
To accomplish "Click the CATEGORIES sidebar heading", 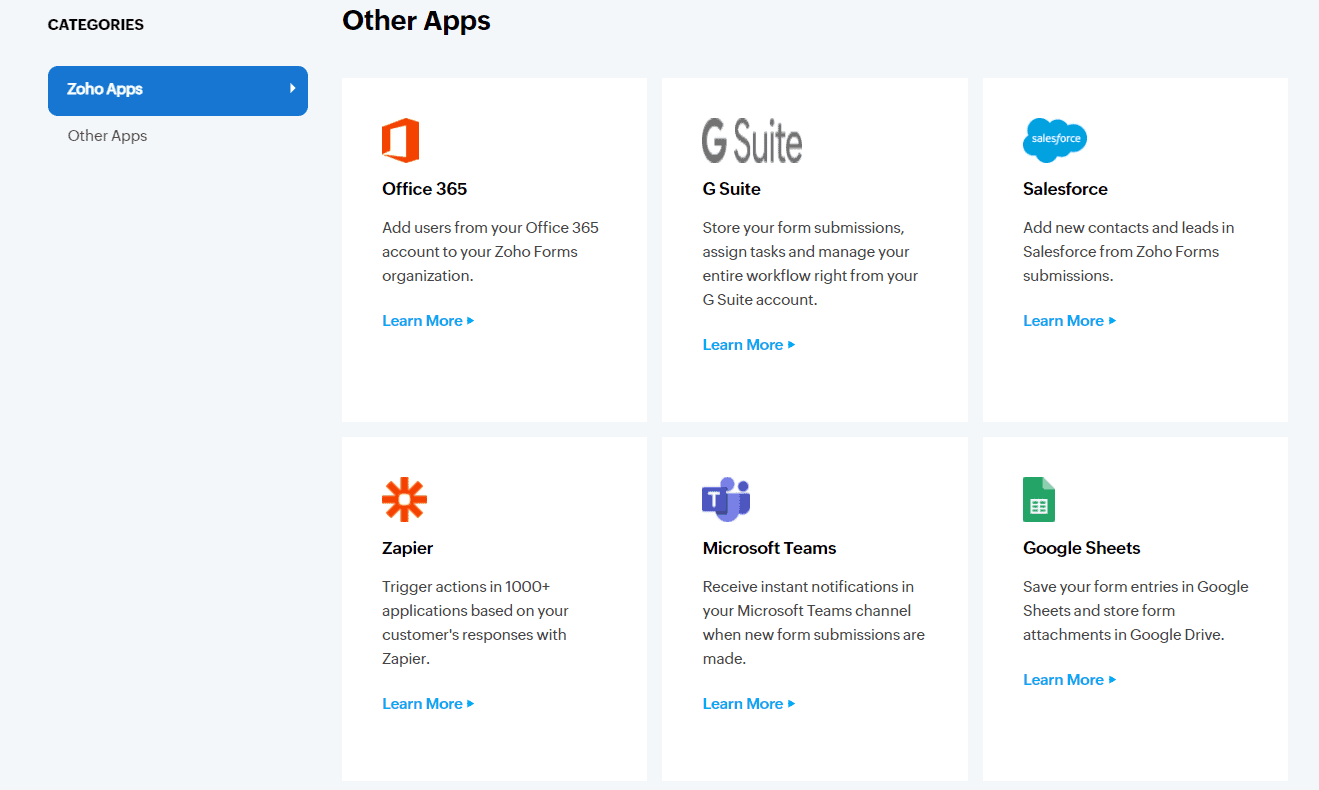I will coord(96,25).
